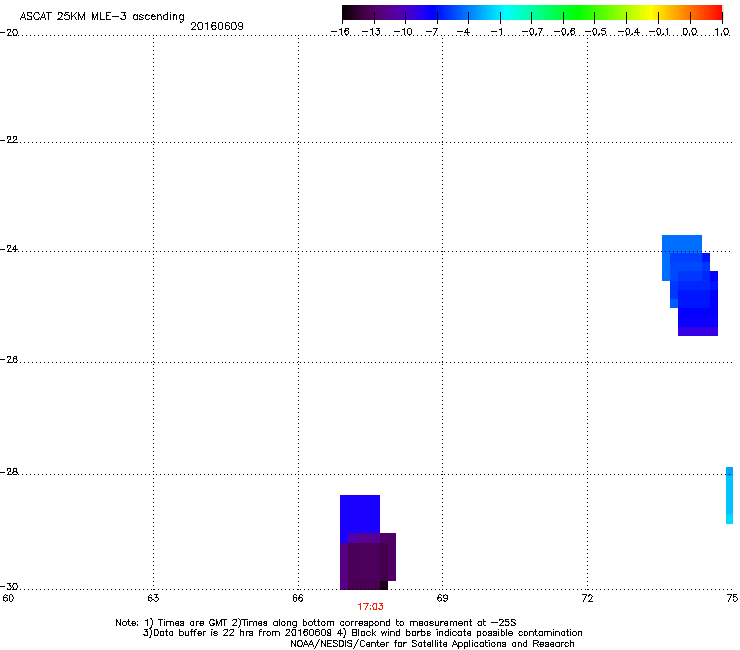Screen dimensions: 740x650
Task: Click the 66 longitude axis label
Action: point(298,599)
